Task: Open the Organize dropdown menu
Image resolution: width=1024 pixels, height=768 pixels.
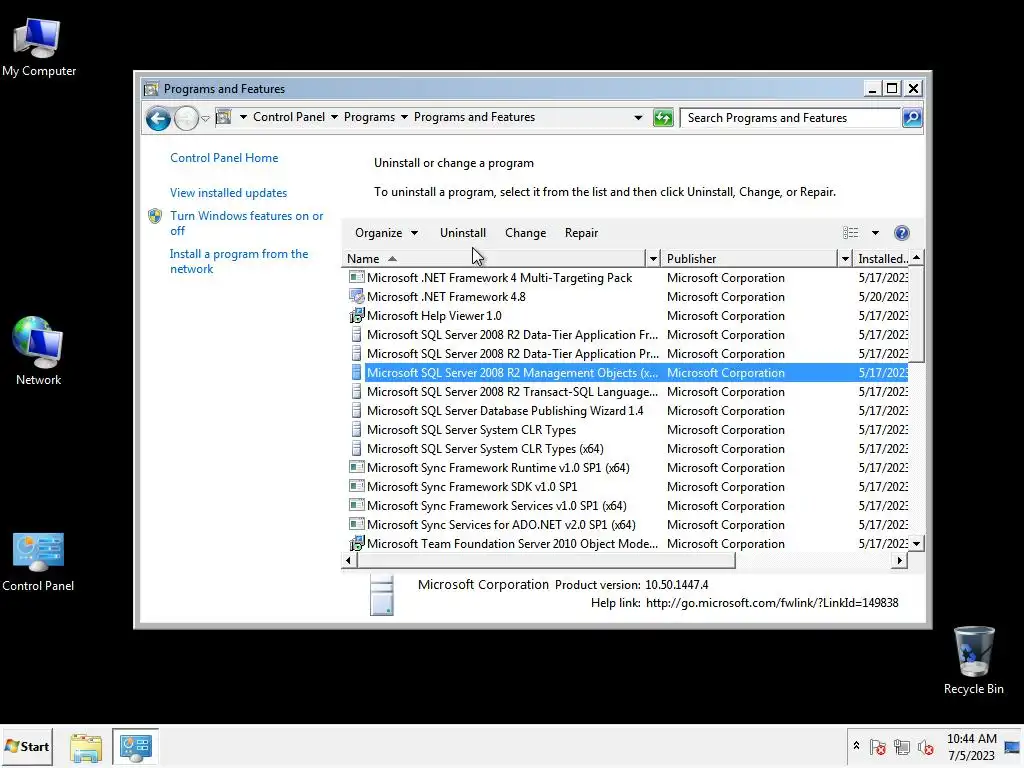Action: [386, 233]
